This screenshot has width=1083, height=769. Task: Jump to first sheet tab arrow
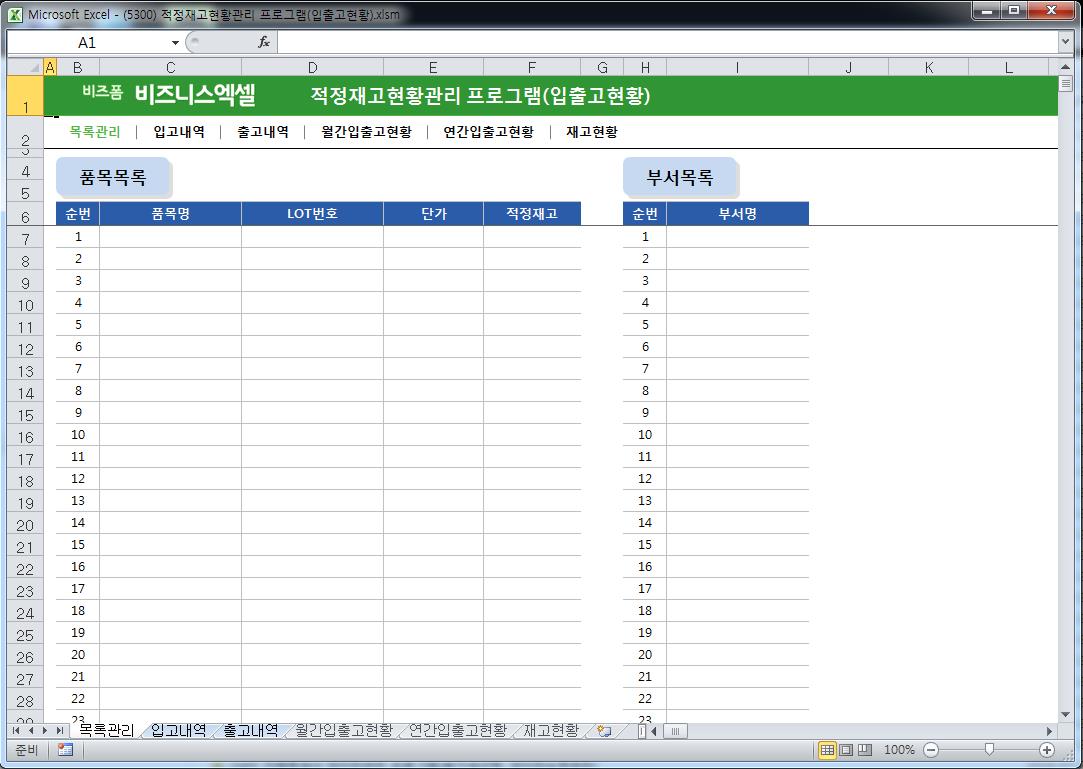pyautogui.click(x=16, y=730)
